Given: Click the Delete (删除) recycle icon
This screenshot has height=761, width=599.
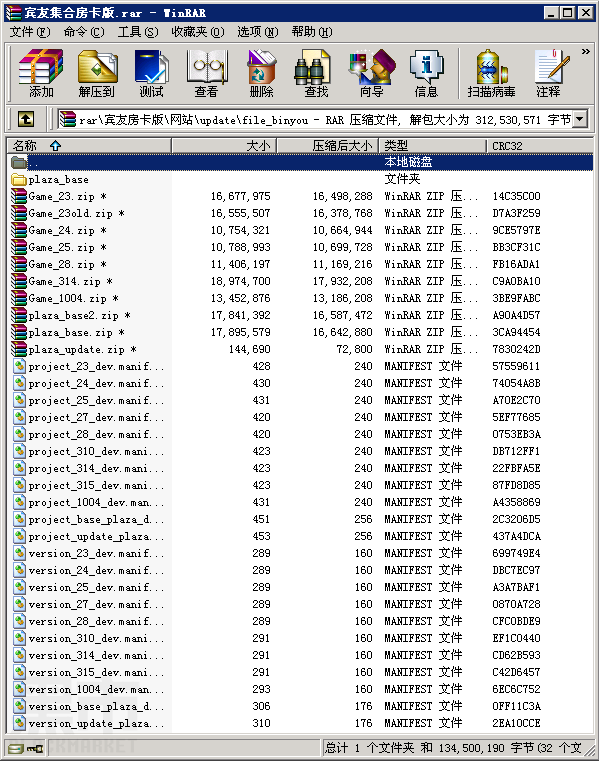Looking at the screenshot, I should click(262, 73).
